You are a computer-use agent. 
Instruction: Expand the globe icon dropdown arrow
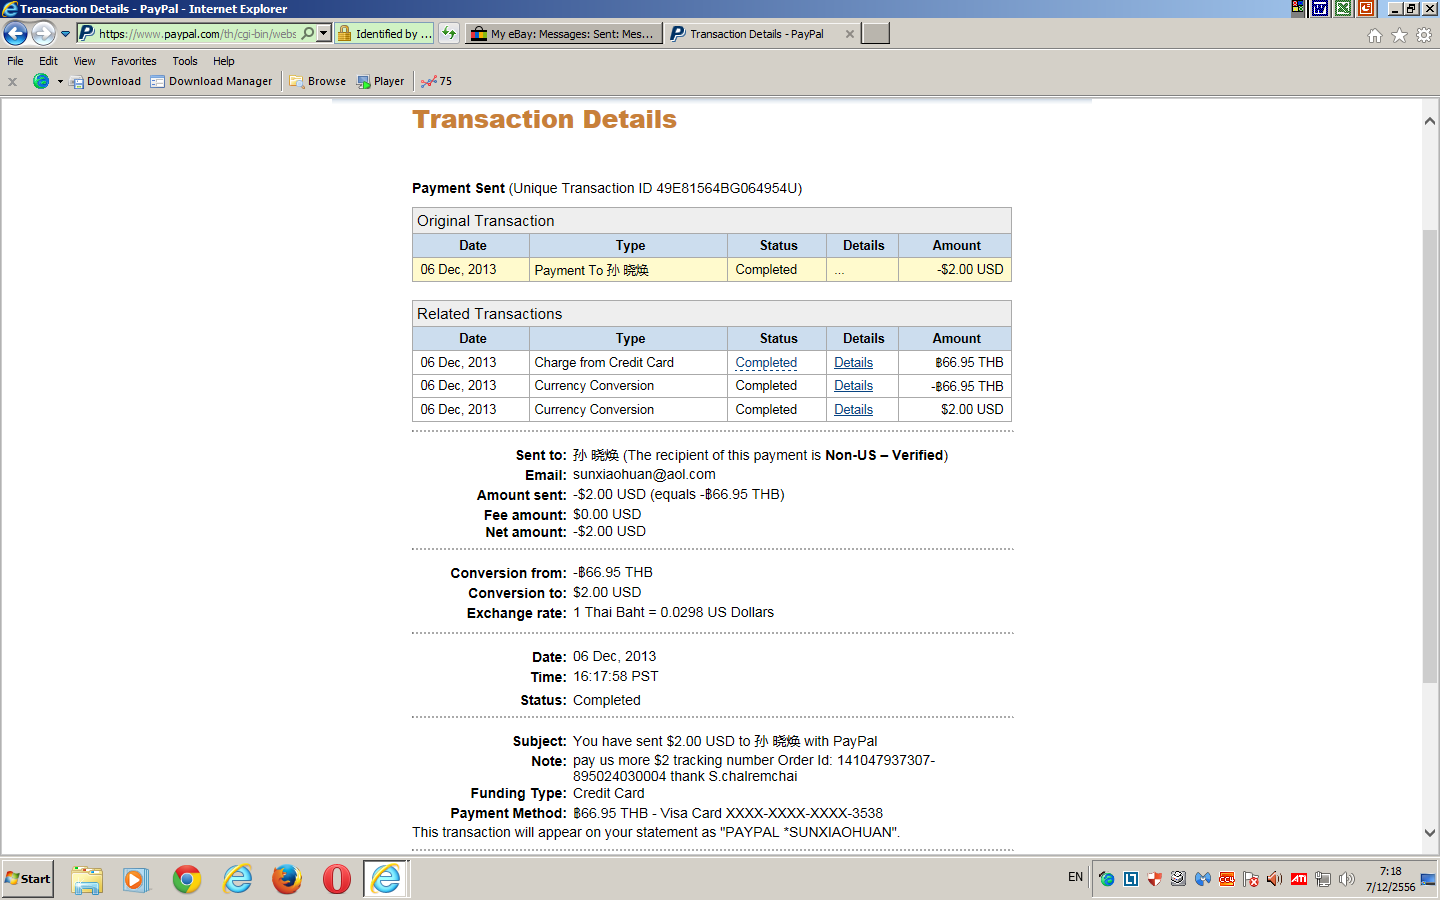tap(60, 82)
